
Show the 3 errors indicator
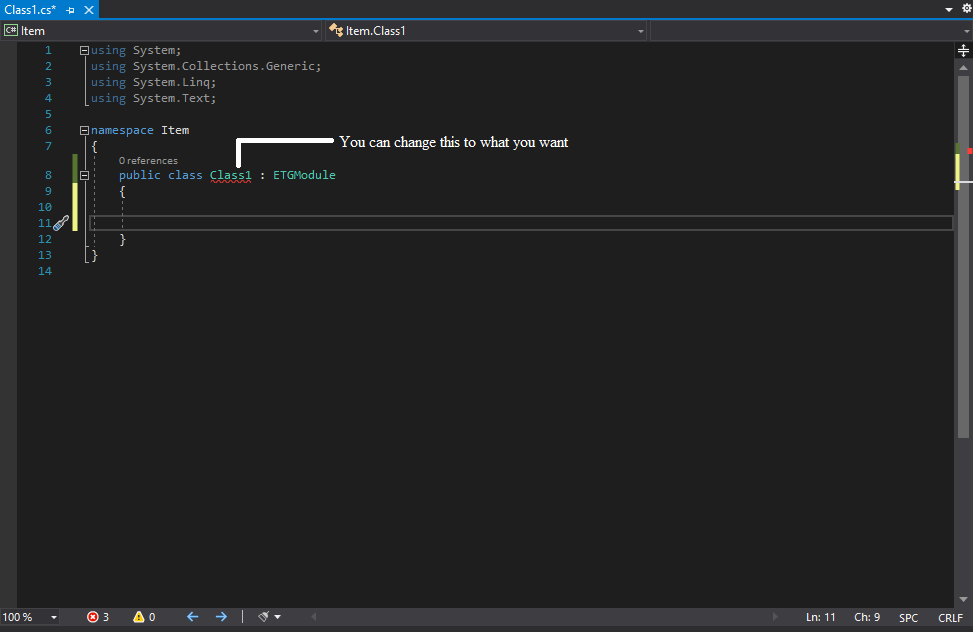[x=98, y=617]
